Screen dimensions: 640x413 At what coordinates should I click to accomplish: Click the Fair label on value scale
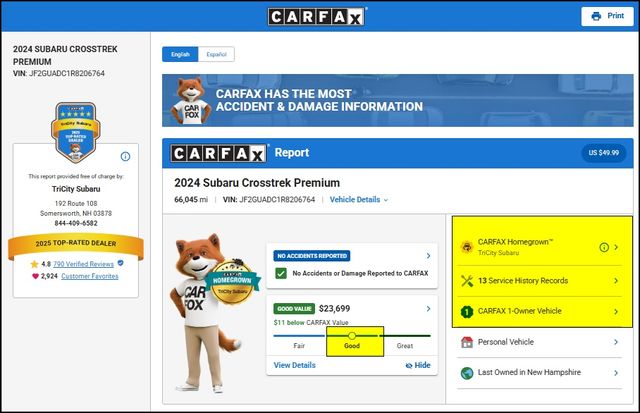(299, 346)
